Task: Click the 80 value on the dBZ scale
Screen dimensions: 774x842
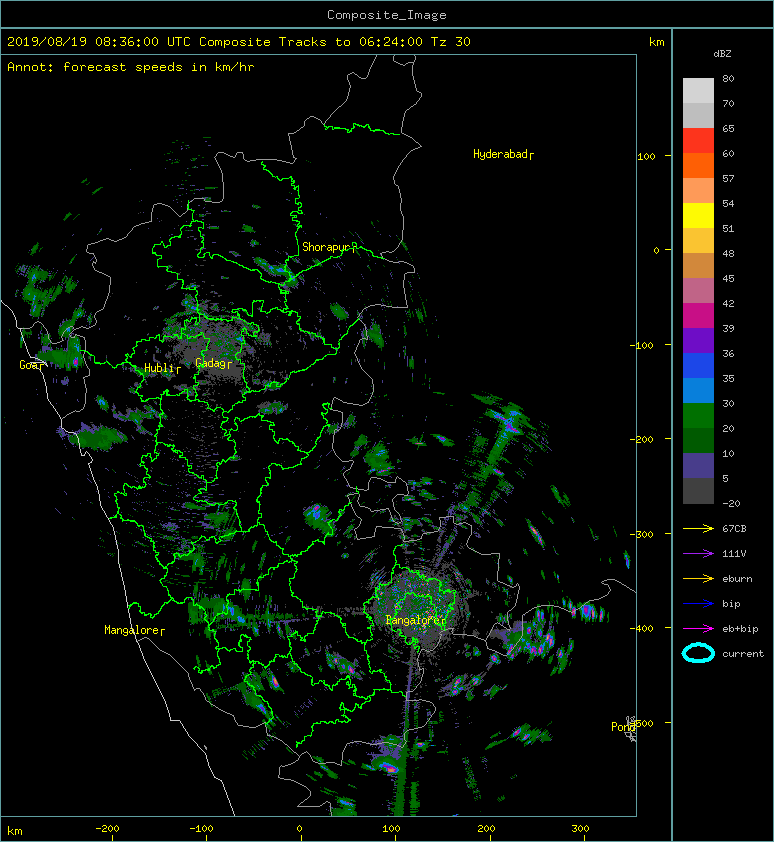Action: [x=728, y=78]
